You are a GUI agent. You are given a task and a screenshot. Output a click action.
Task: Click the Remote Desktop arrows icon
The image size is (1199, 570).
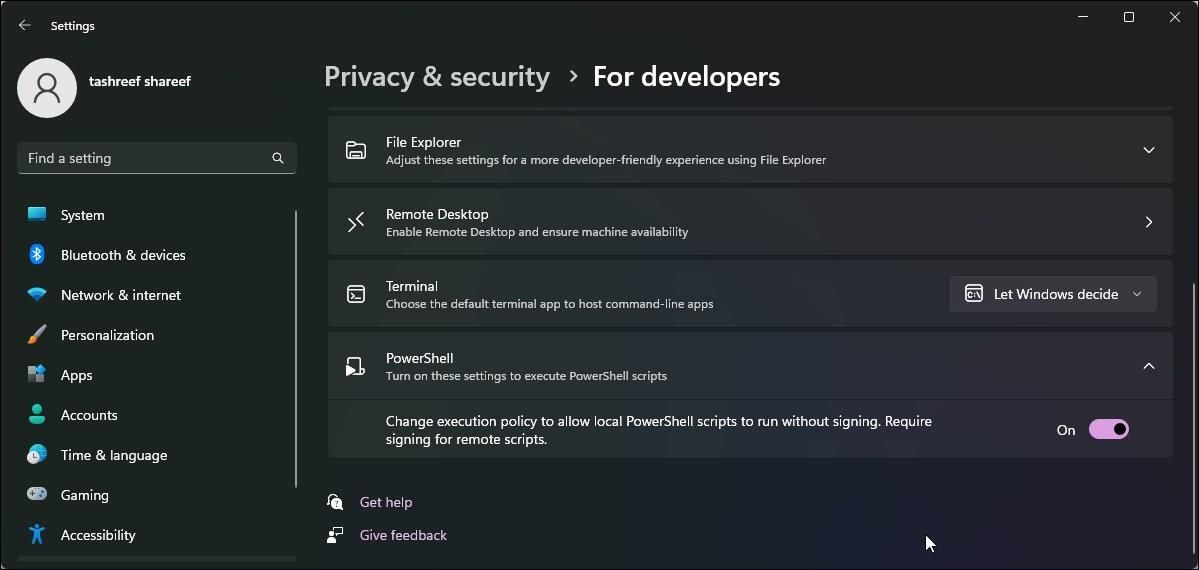click(x=356, y=222)
